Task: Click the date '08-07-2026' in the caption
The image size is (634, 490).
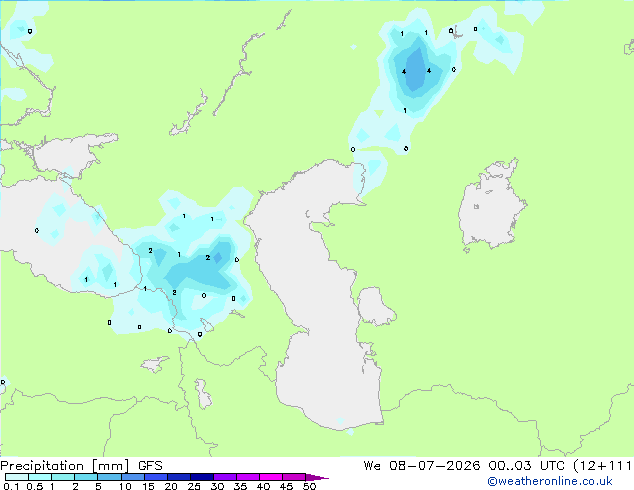Action: pos(435,466)
